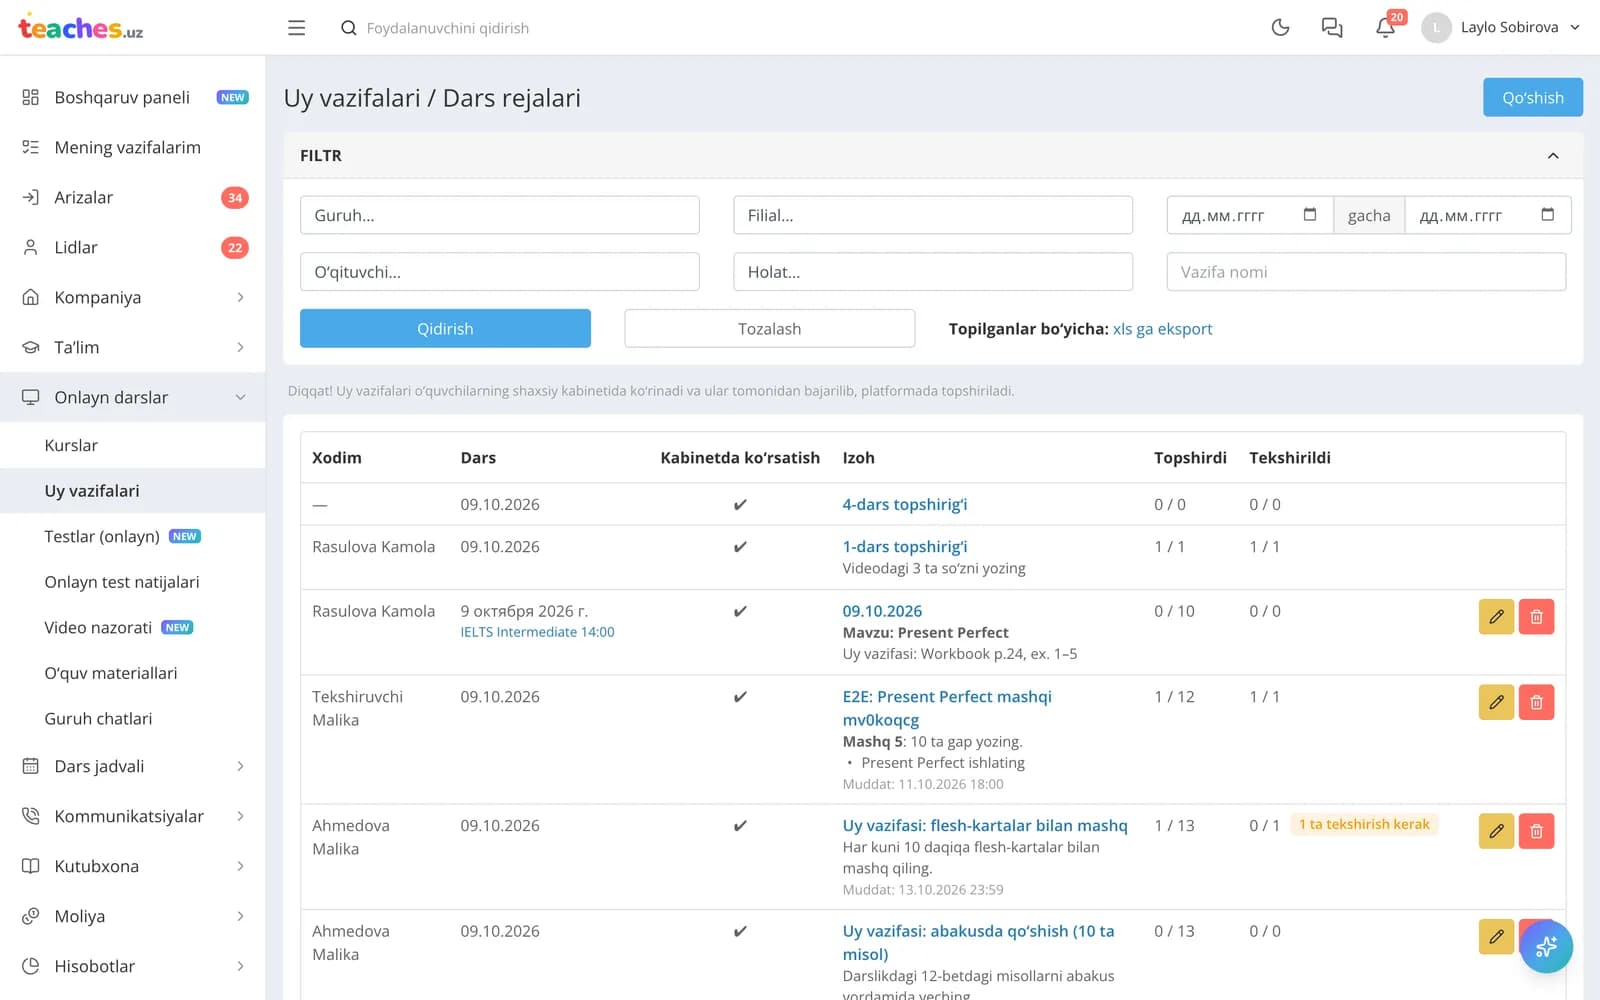Delete the IELTS Intermediate 14:00 homework row
Image resolution: width=1600 pixels, height=1000 pixels.
1536,617
